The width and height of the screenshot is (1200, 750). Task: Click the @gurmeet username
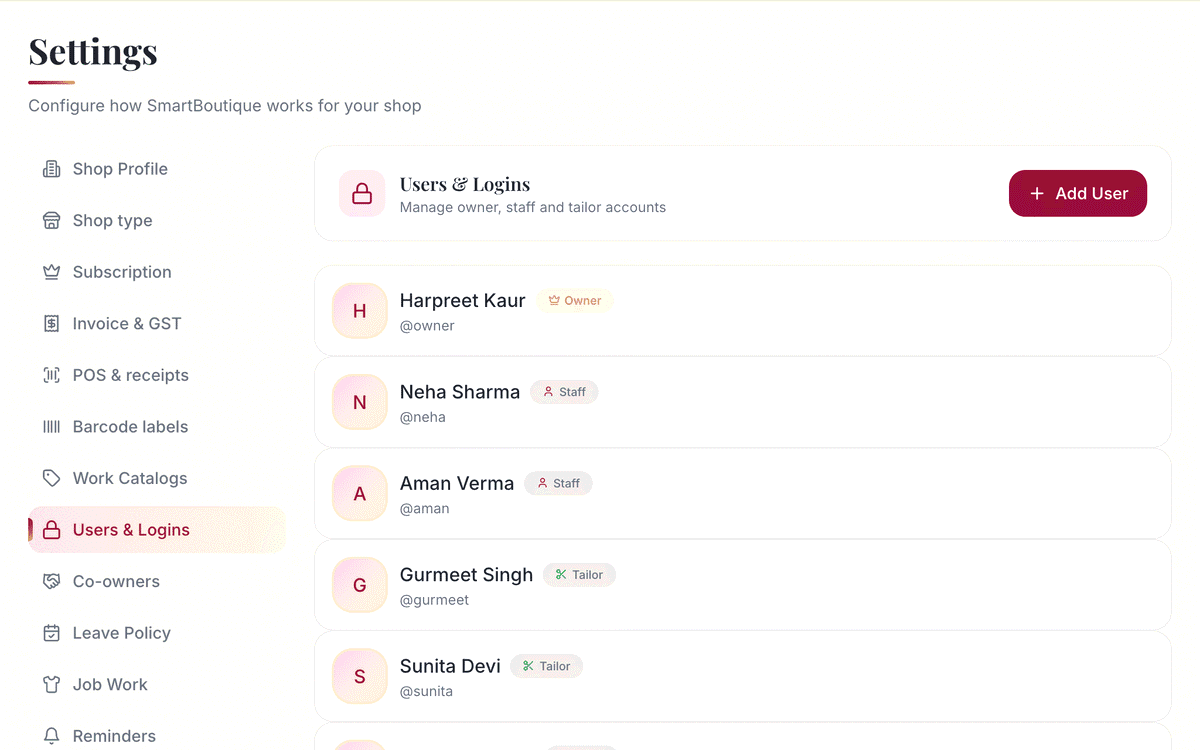coord(434,600)
